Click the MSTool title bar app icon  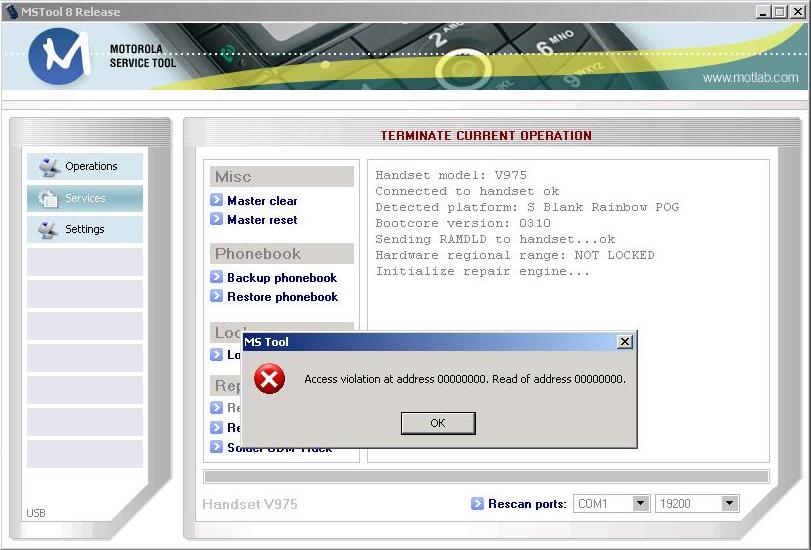[x=11, y=11]
